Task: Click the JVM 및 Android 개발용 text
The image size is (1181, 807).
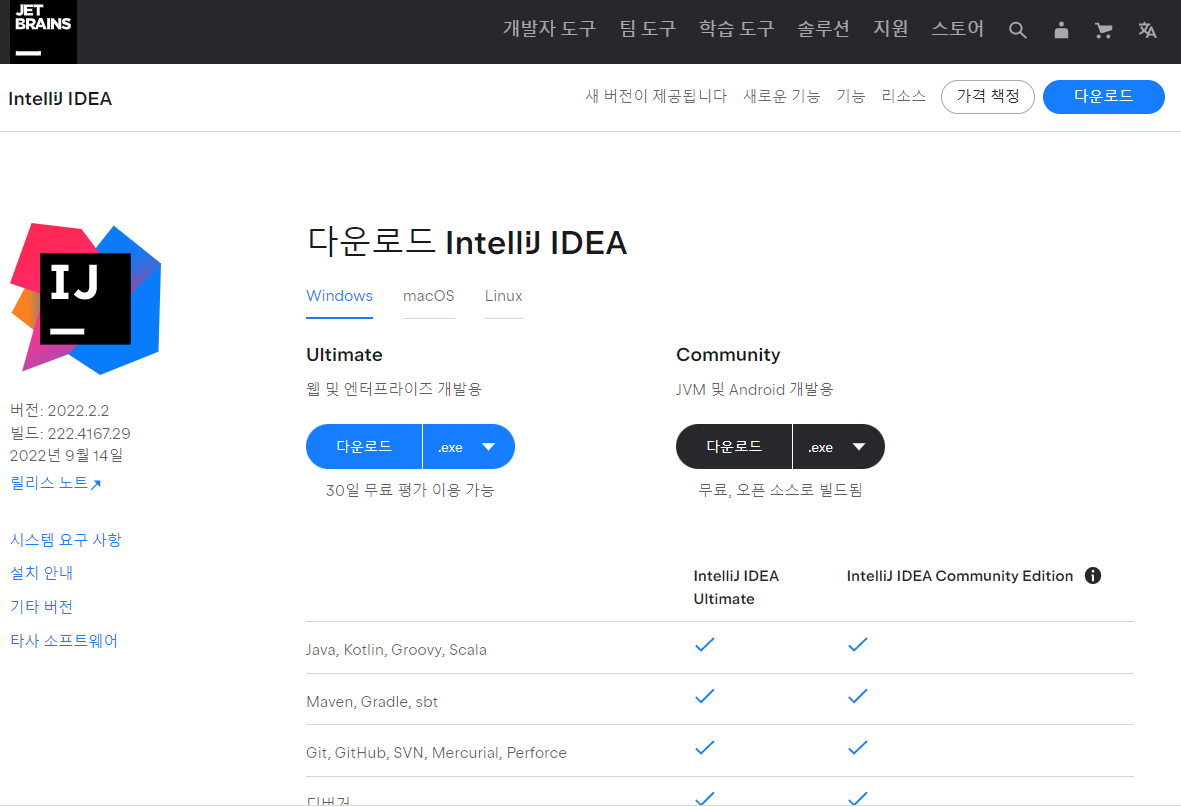Action: click(755, 389)
